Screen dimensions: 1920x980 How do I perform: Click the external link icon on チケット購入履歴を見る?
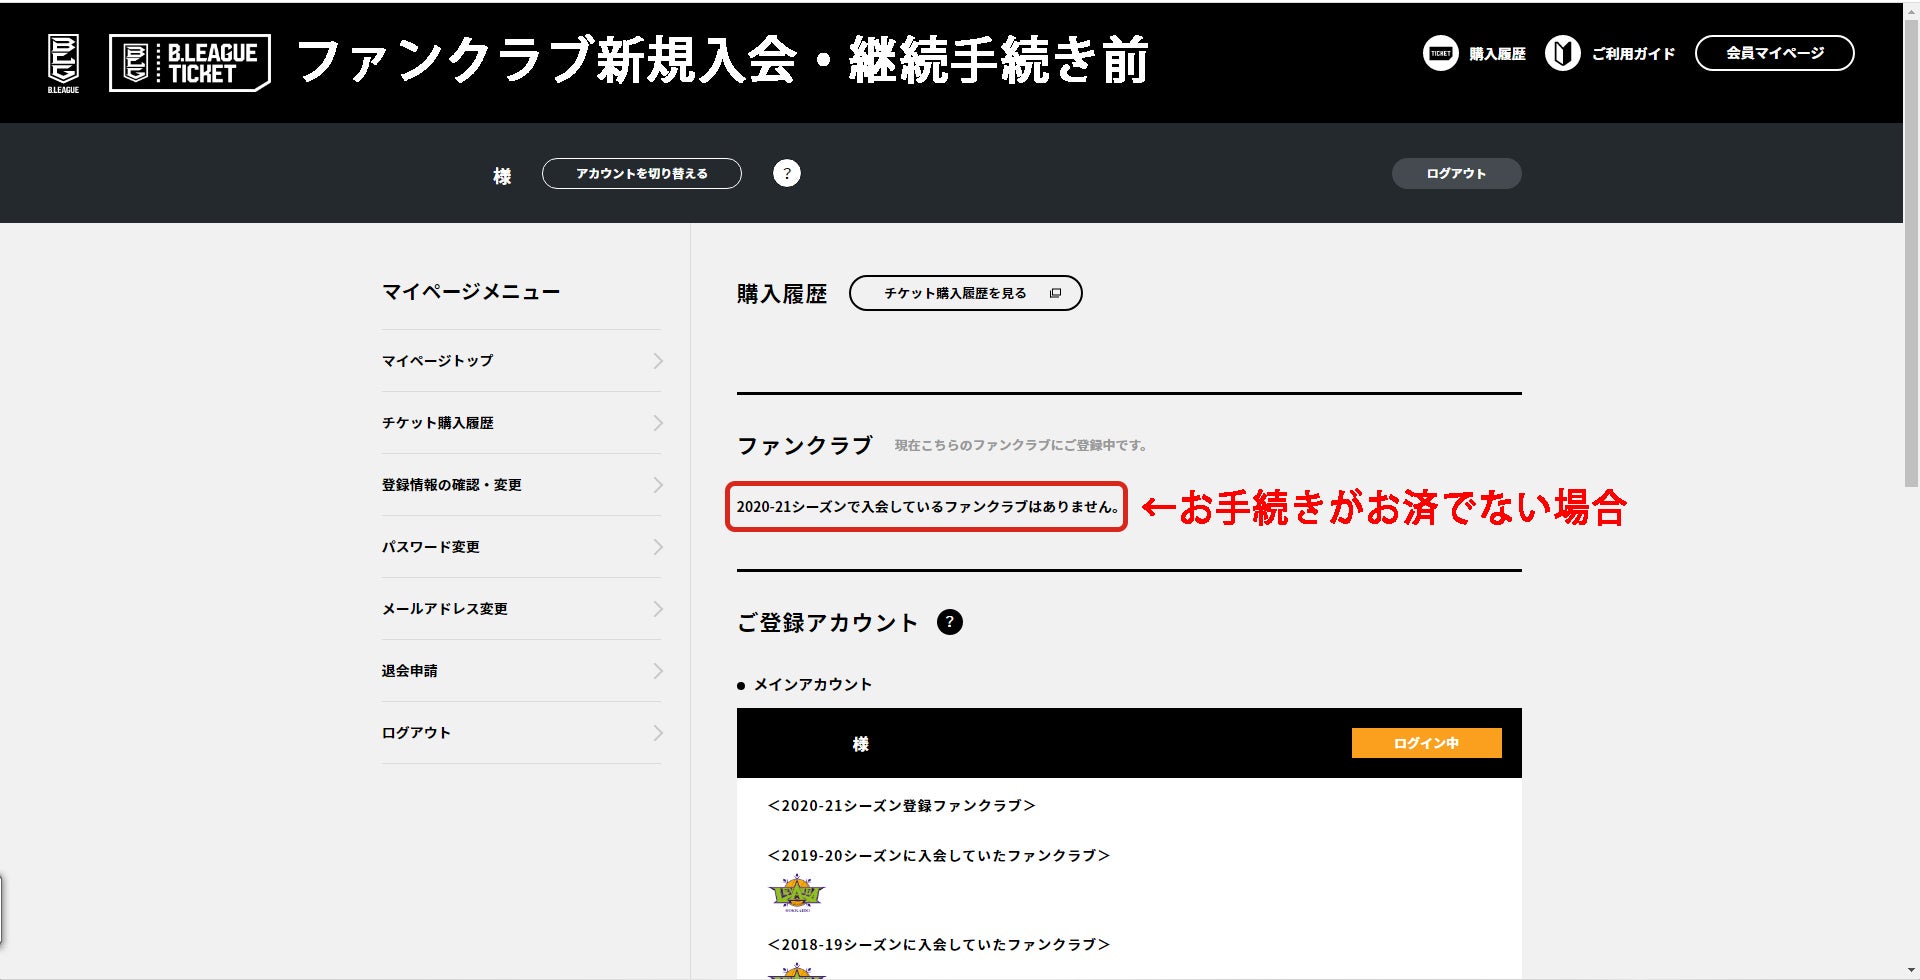click(x=1055, y=294)
